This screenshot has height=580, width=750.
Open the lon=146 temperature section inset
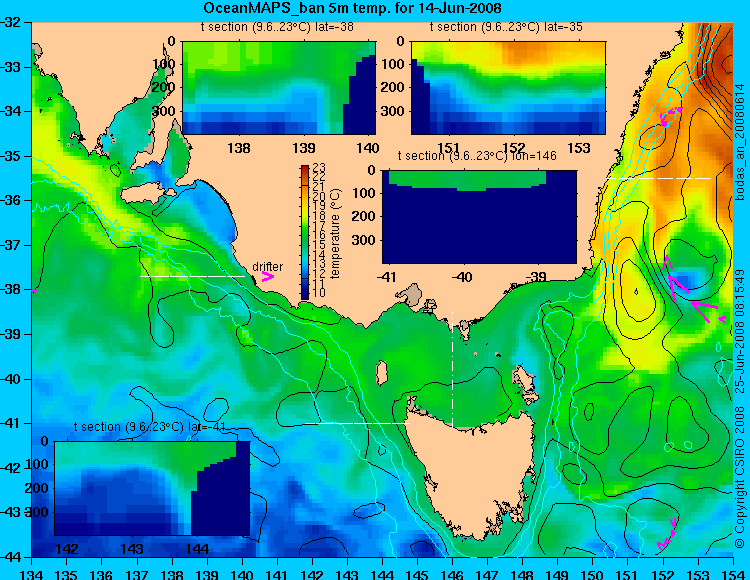pyautogui.click(x=479, y=217)
